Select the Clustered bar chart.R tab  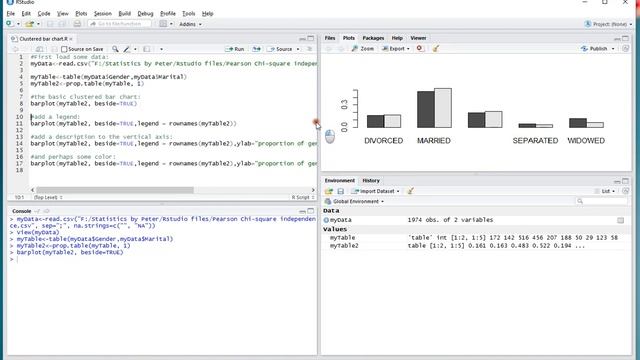tap(43, 39)
